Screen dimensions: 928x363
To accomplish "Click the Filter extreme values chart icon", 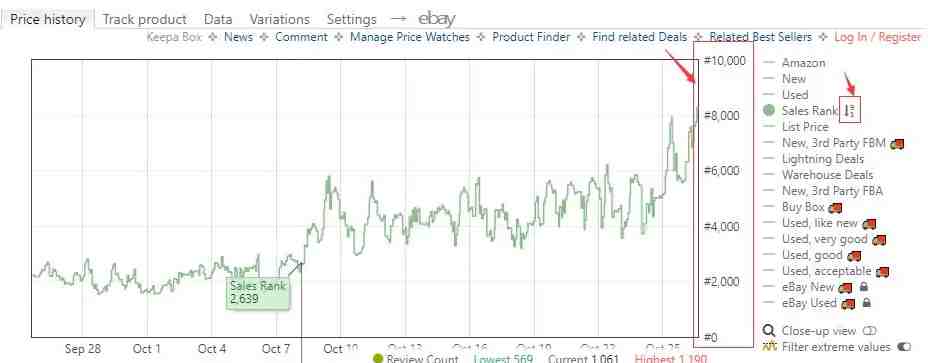I will (769, 346).
